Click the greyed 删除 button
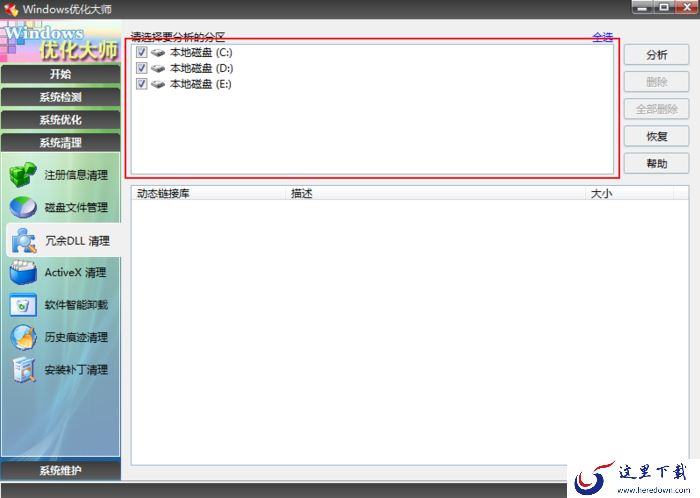700x498 pixels. pos(656,82)
